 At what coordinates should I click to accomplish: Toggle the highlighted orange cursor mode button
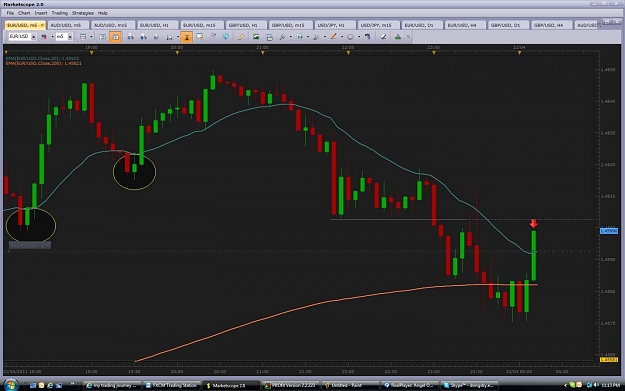click(187, 37)
